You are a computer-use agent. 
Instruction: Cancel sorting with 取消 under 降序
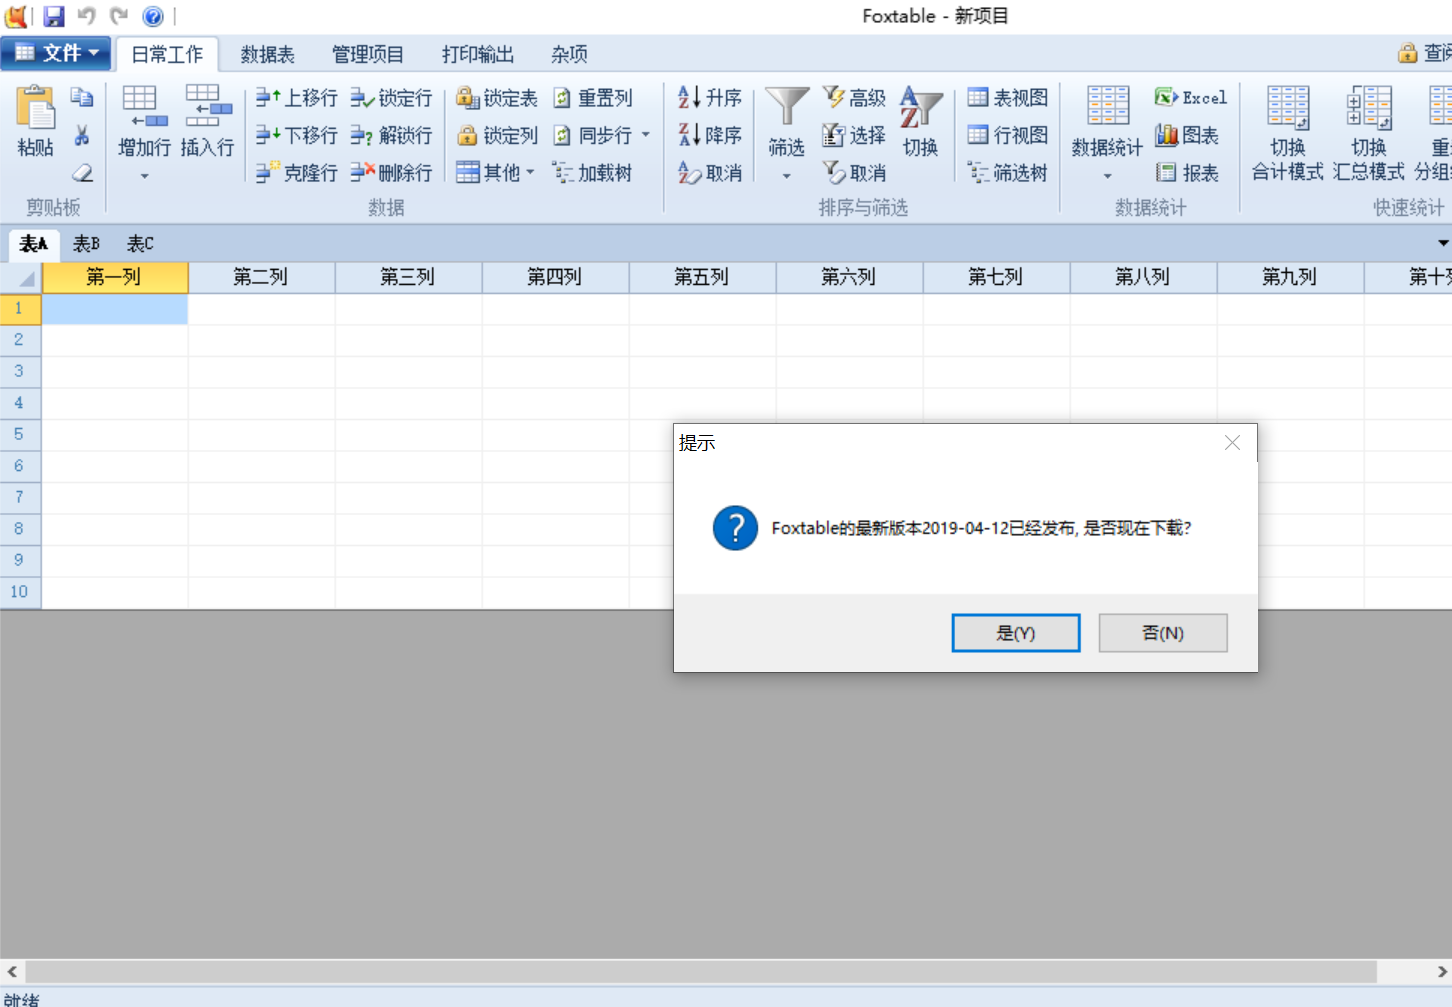coord(710,173)
